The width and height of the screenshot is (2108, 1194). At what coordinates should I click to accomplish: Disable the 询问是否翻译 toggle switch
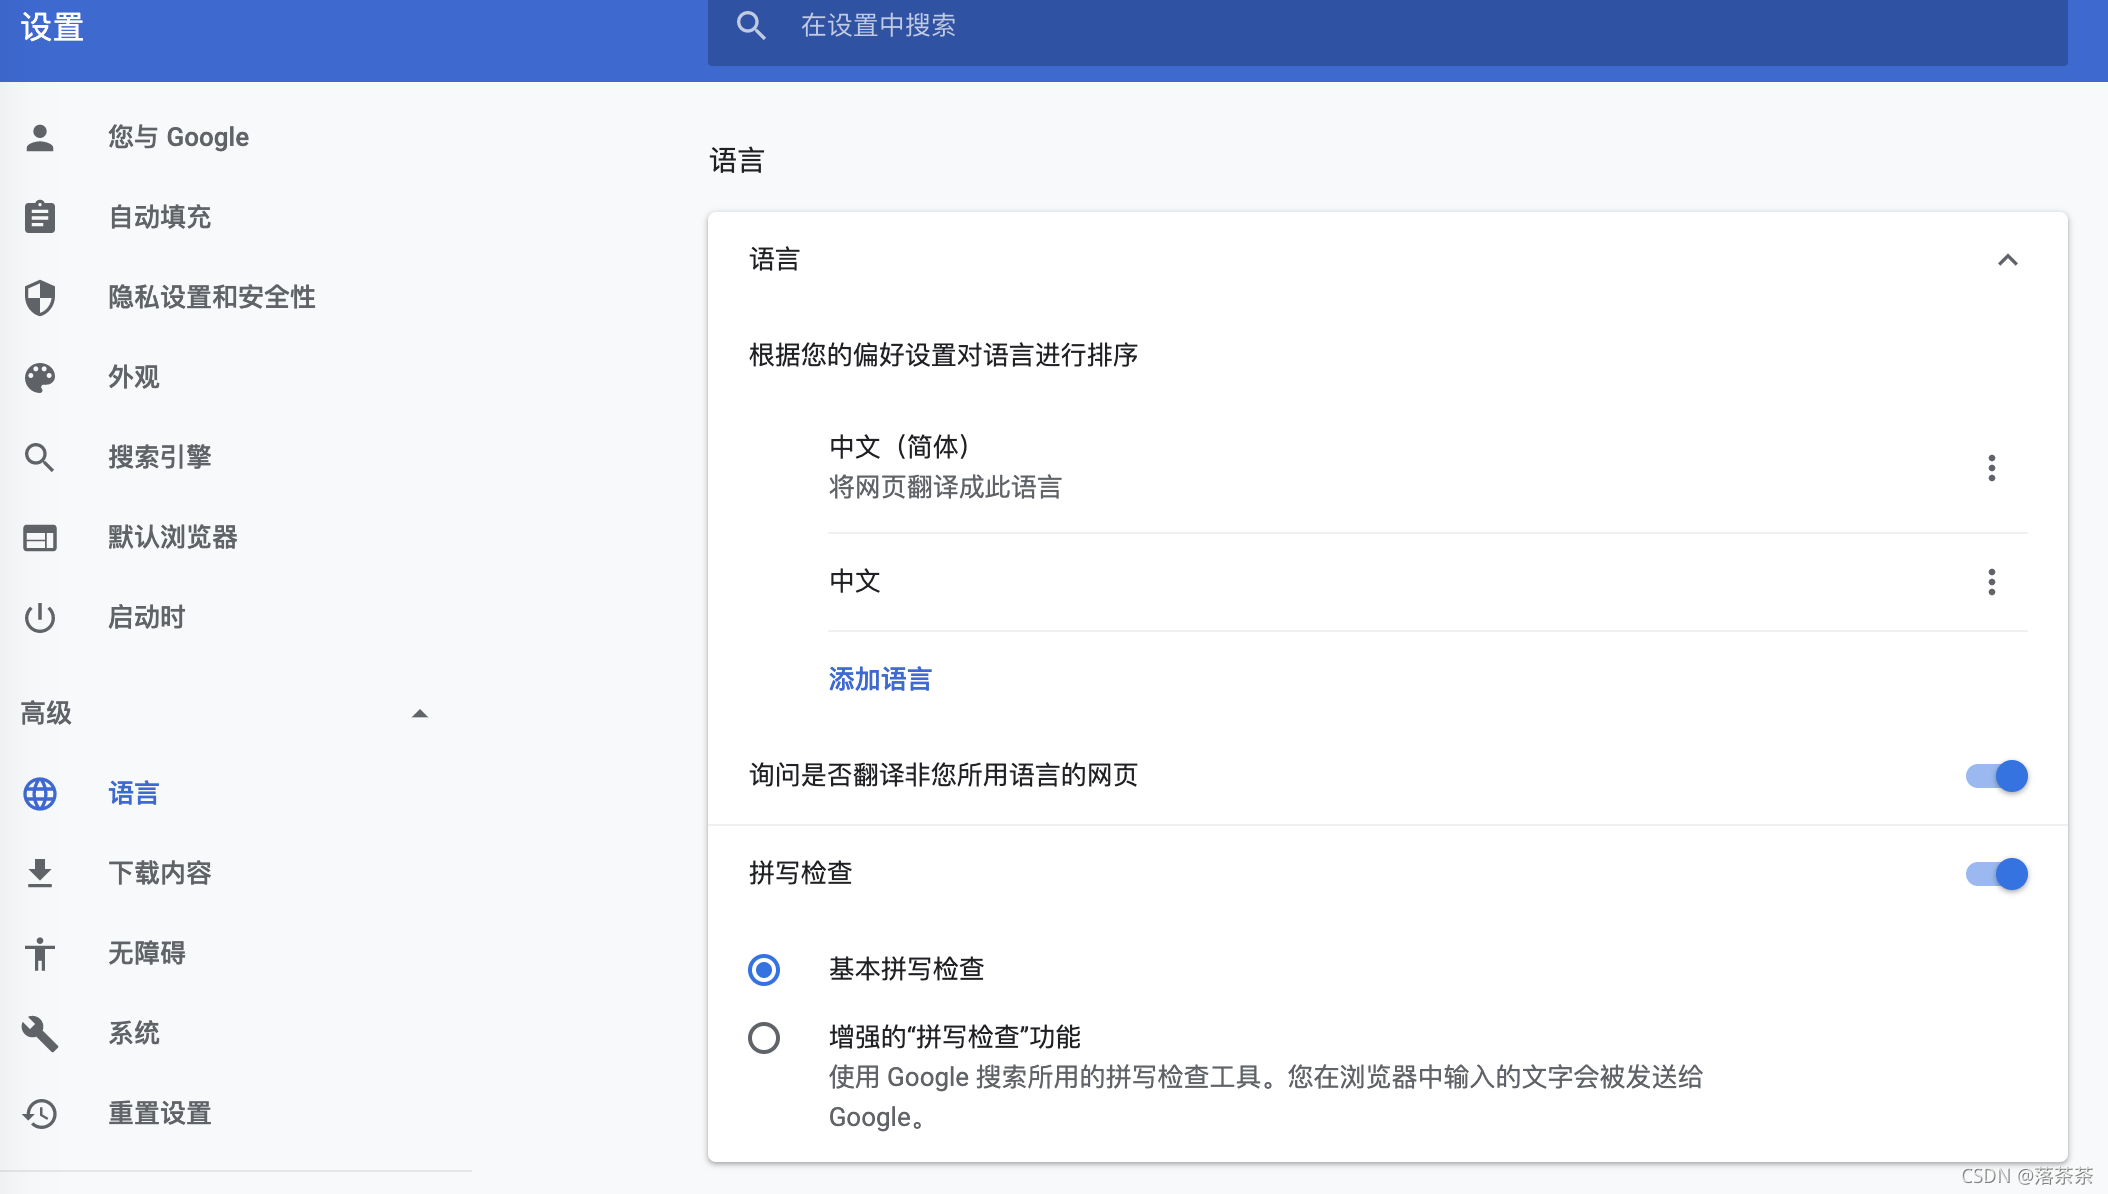[x=1996, y=776]
